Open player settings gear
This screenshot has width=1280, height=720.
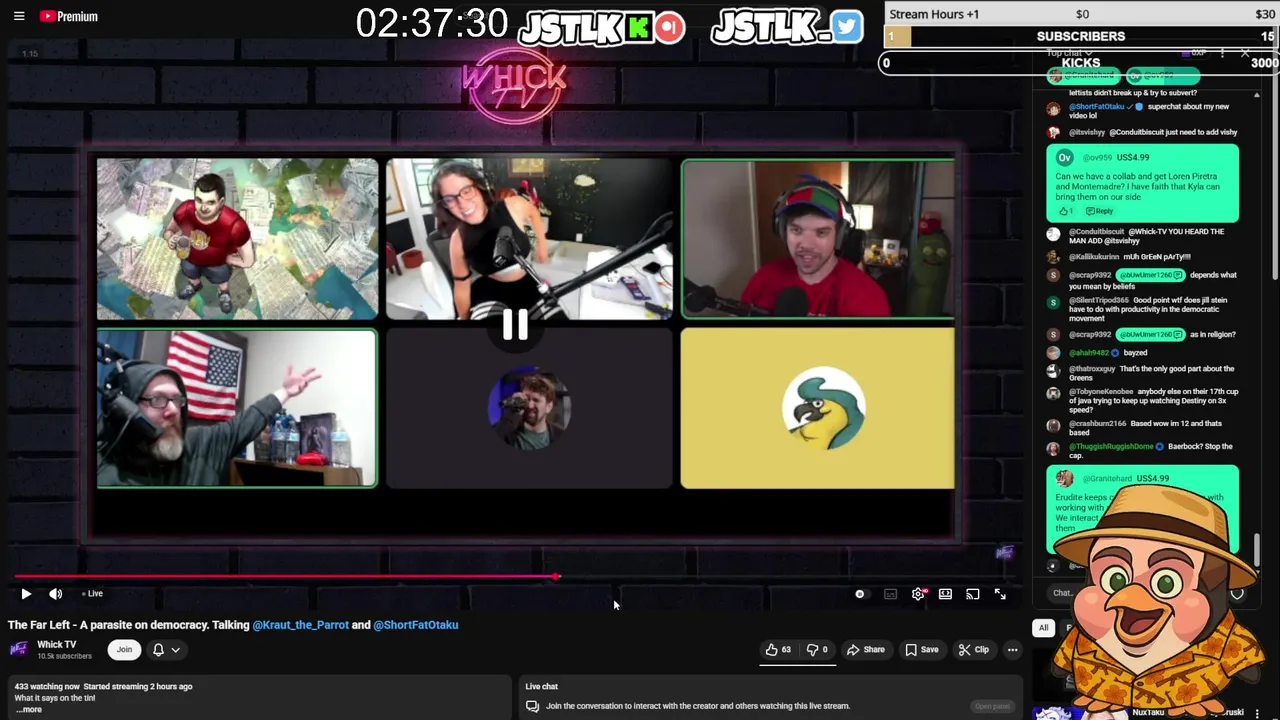tap(918, 594)
